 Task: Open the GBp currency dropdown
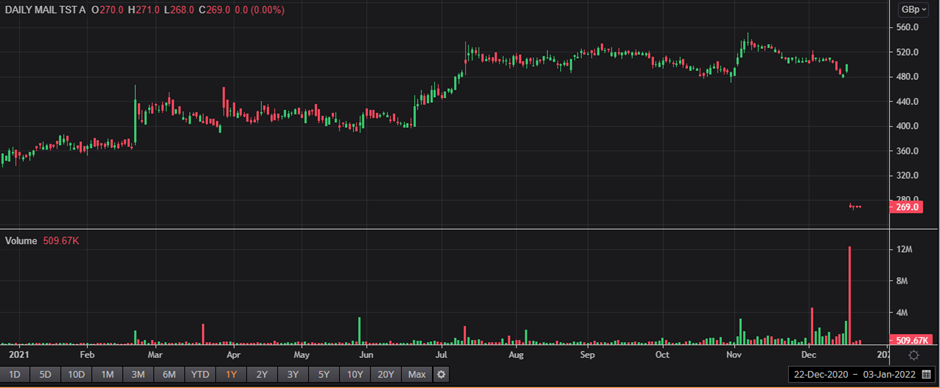(914, 10)
